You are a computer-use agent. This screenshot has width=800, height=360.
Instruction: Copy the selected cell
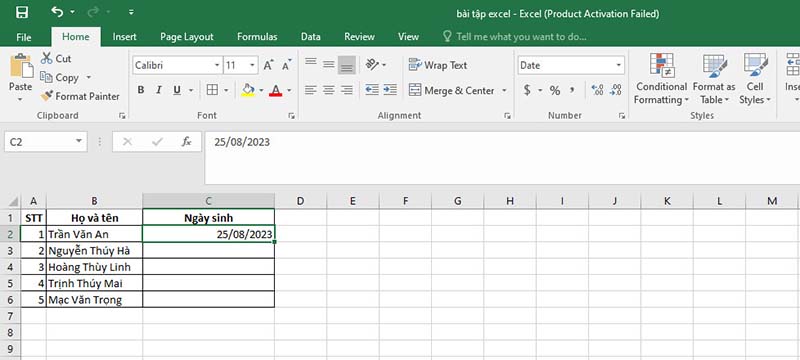[x=60, y=78]
